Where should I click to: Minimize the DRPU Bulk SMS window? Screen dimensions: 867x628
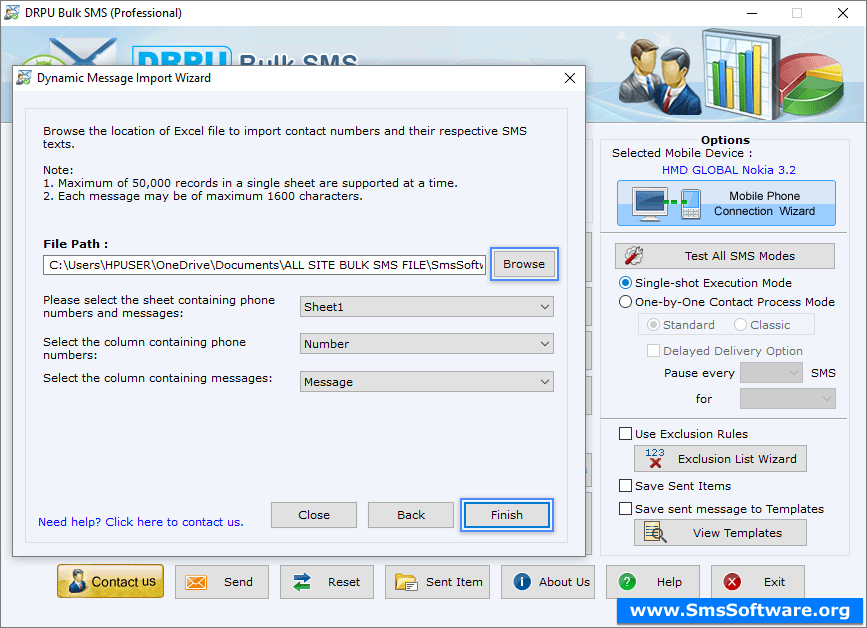tap(752, 13)
